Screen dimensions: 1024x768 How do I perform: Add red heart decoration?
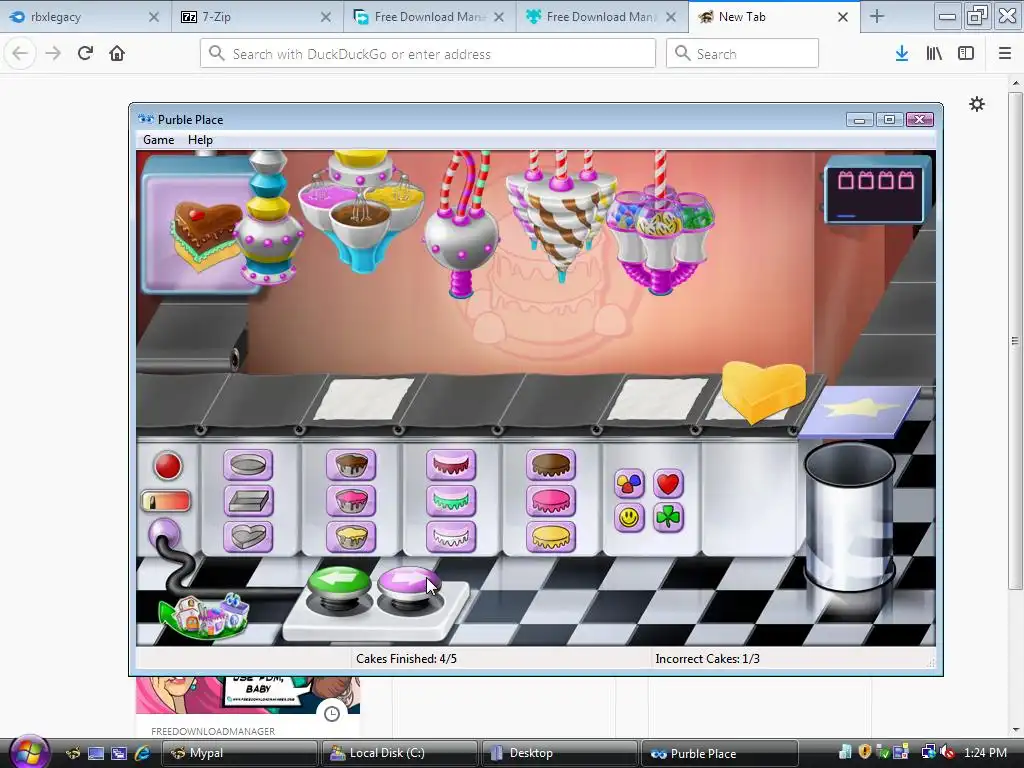[x=668, y=484]
